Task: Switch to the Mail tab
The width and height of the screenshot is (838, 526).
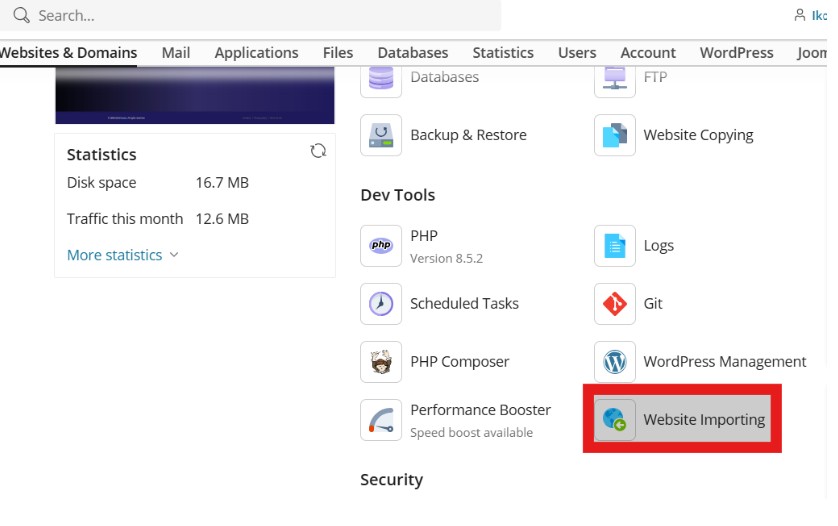Action: [176, 53]
